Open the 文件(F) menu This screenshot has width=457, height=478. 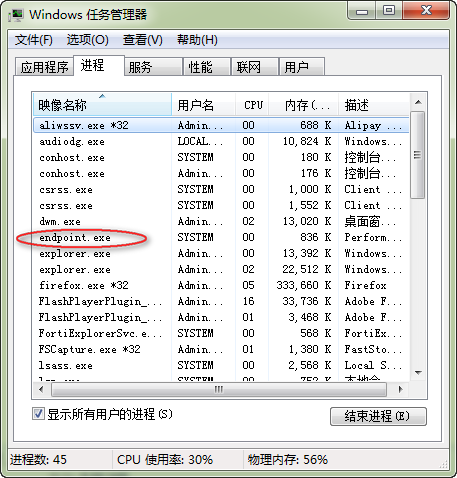click(x=34, y=40)
